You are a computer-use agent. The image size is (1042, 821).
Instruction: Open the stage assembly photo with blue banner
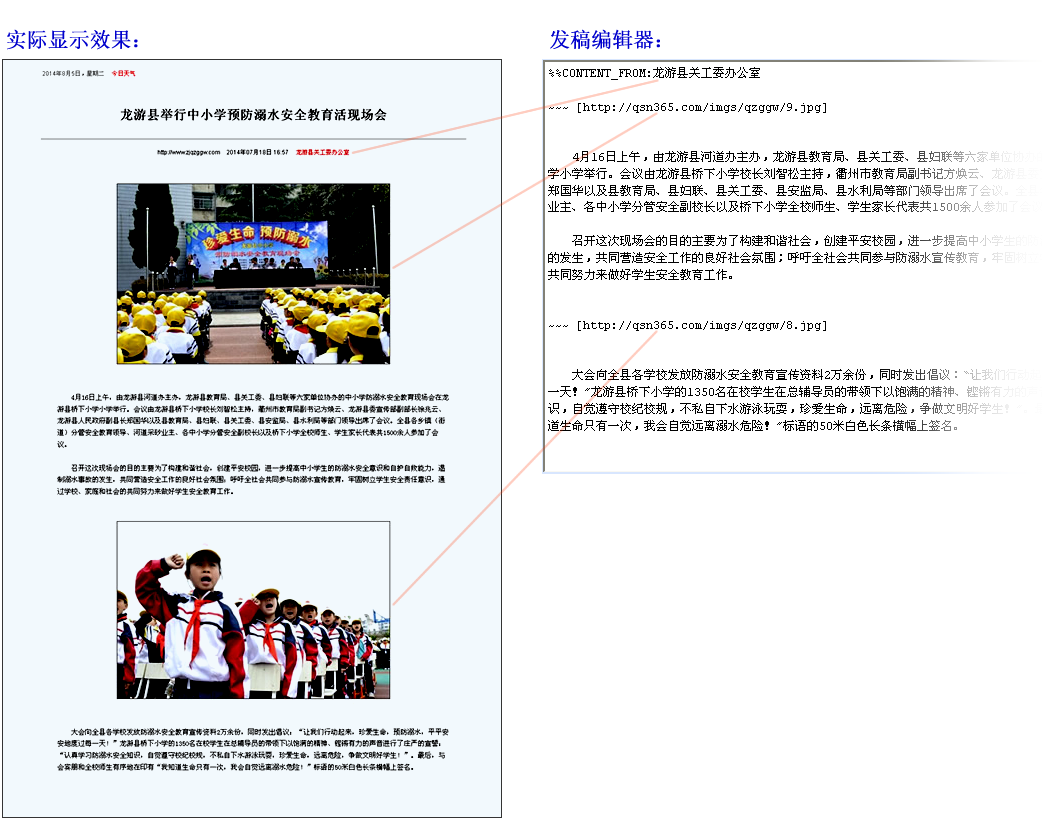[x=253, y=273]
